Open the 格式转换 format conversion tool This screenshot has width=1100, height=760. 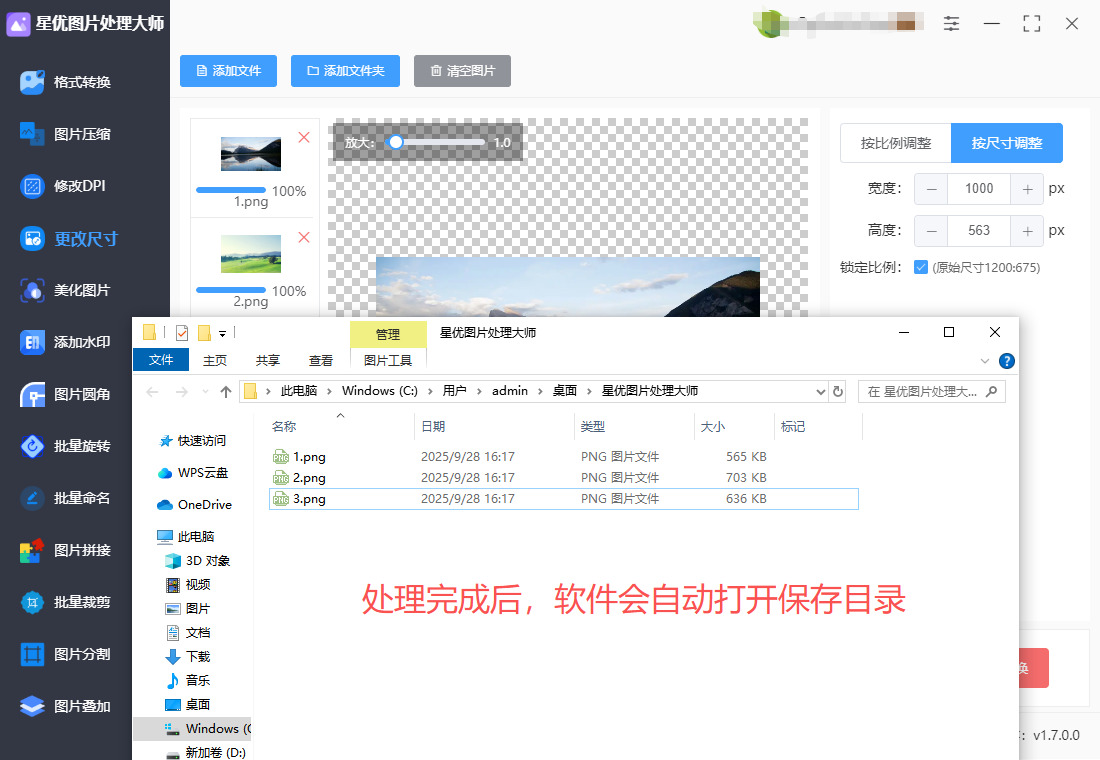(65, 82)
